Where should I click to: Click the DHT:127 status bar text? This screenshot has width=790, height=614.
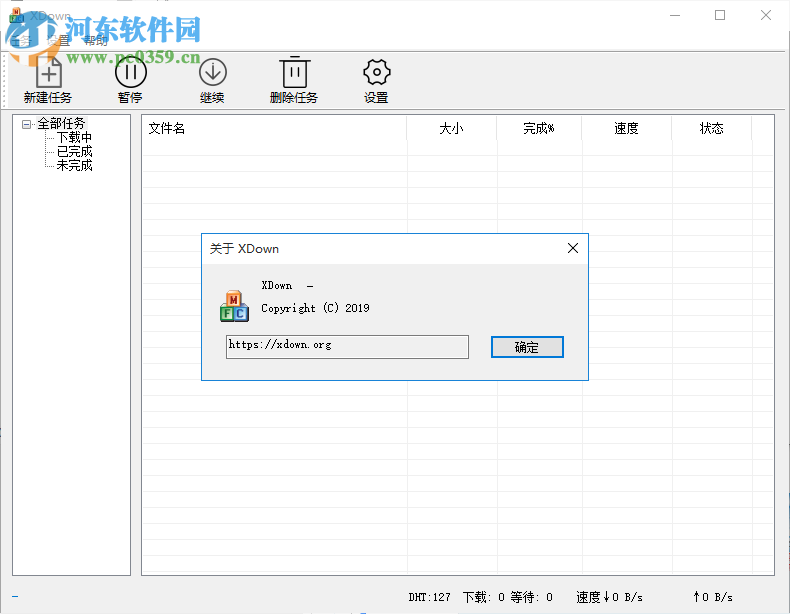[x=429, y=597]
